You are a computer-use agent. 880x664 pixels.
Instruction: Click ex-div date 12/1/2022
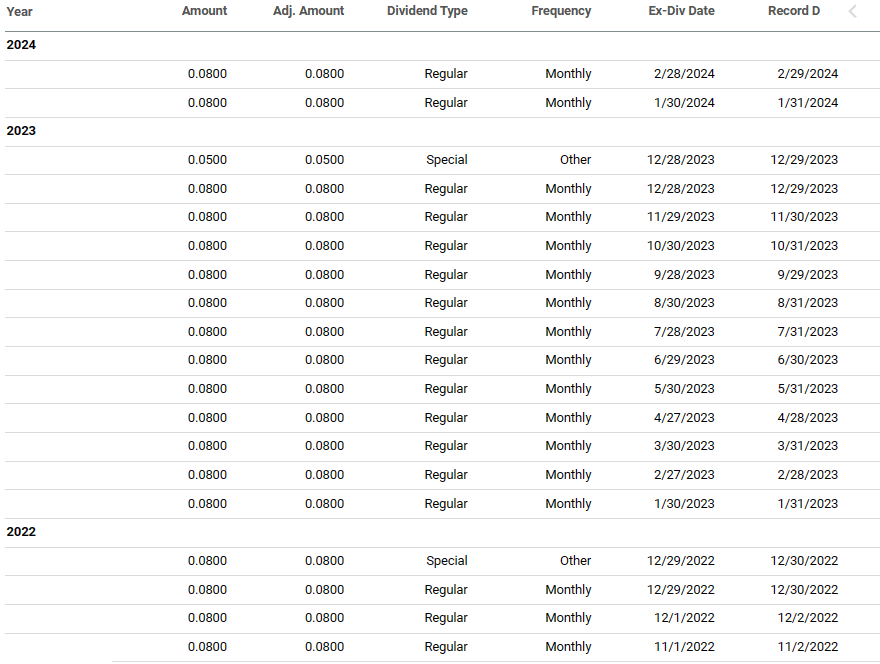pos(684,618)
